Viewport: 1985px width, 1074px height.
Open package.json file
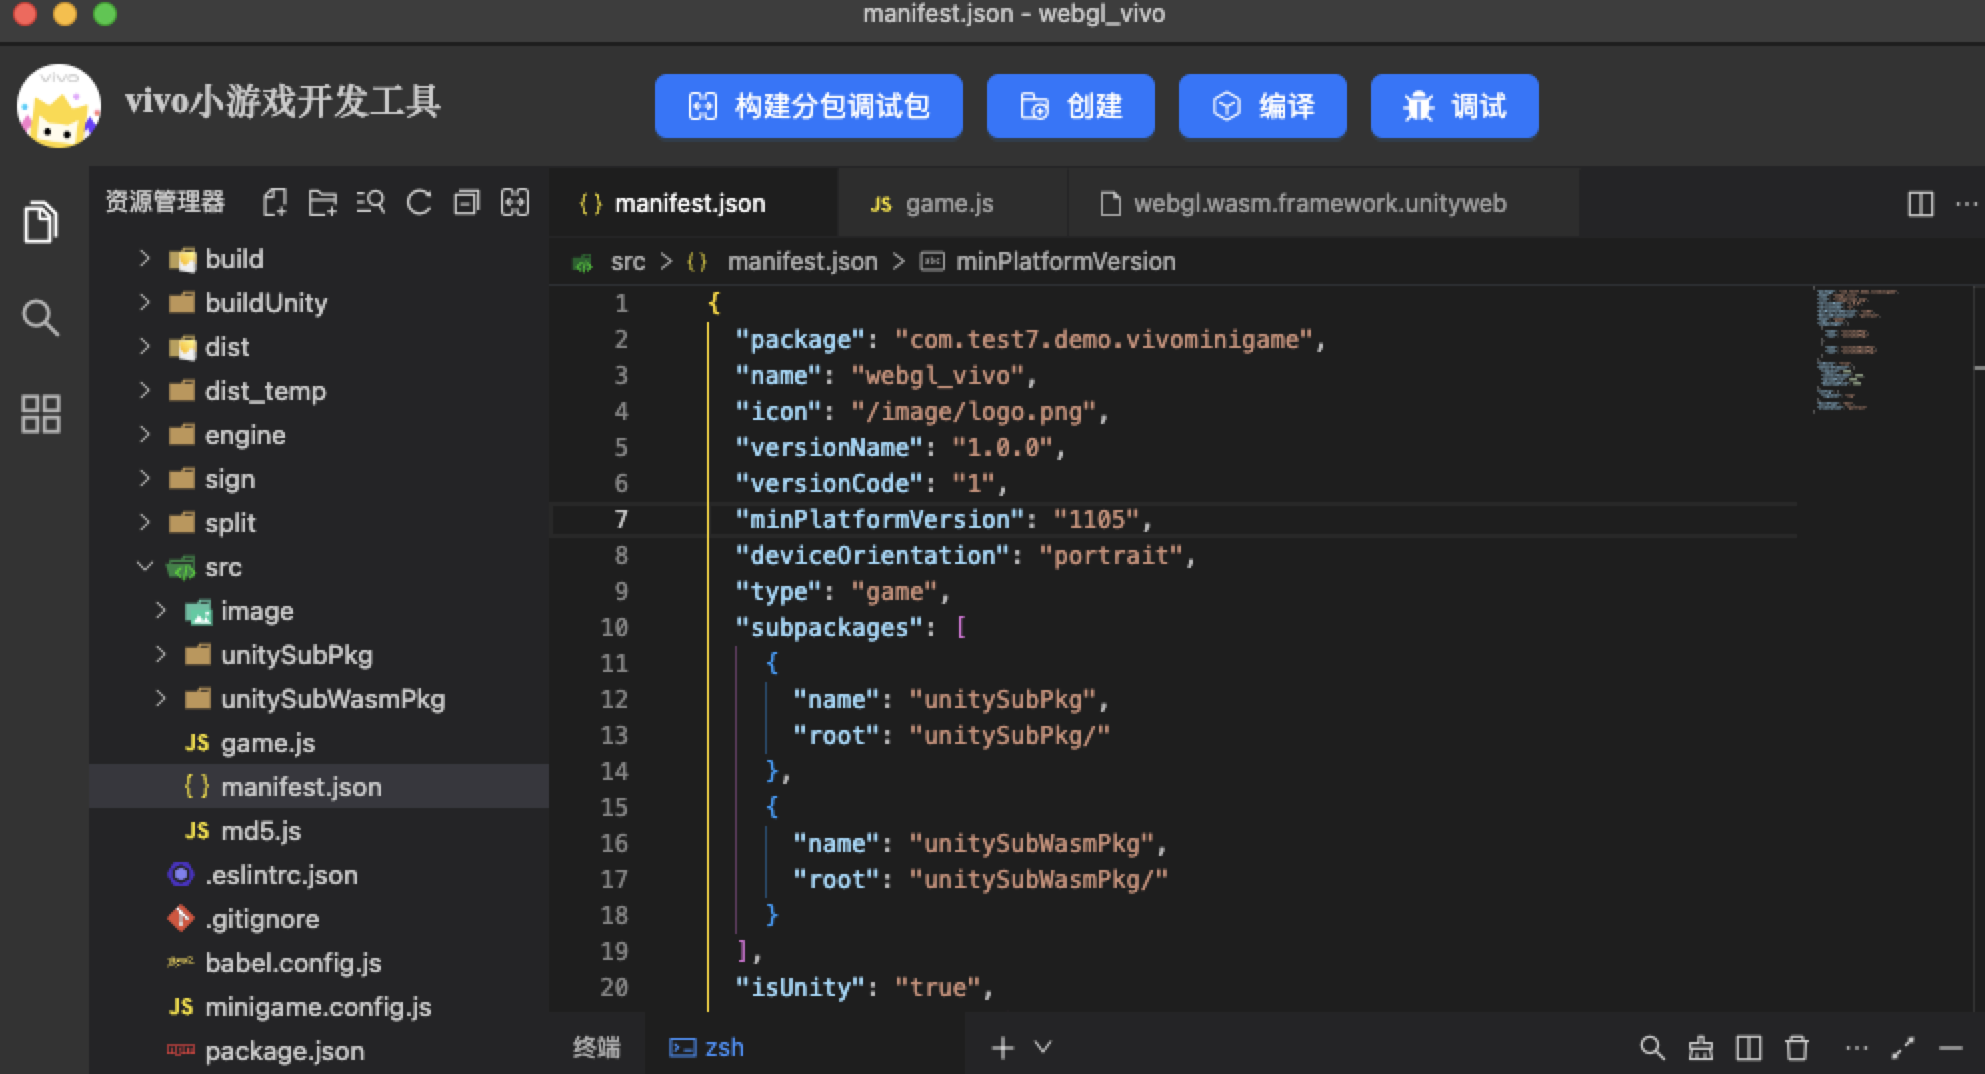tap(319, 1051)
